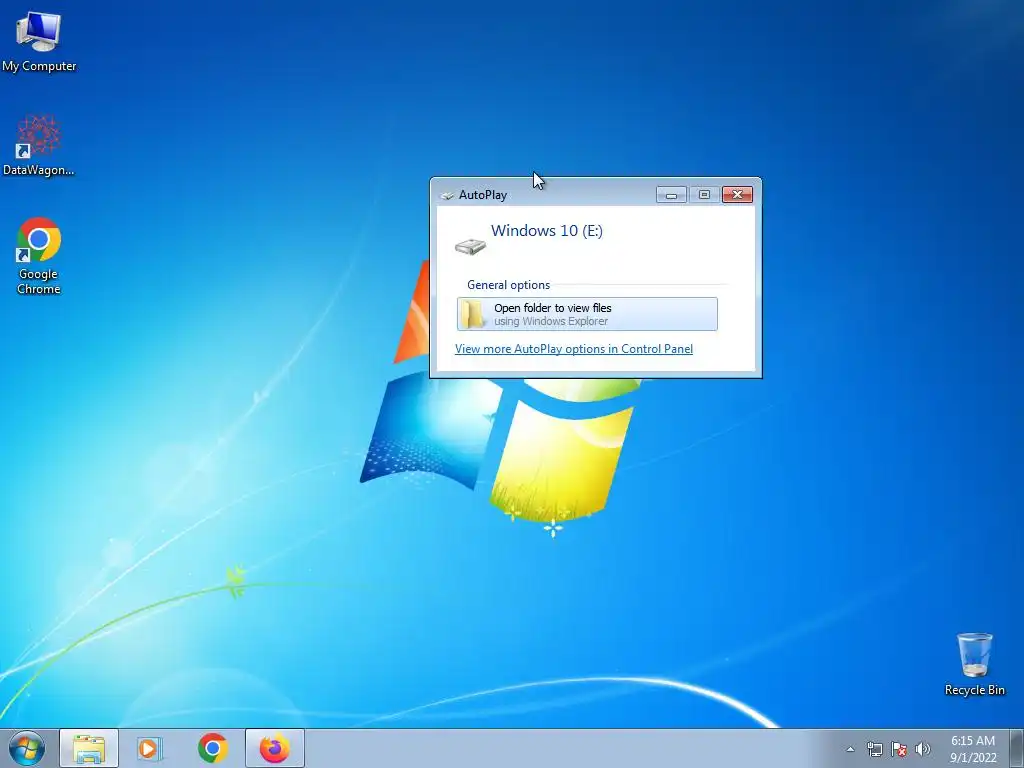Maximize the AutoPlay window
The height and width of the screenshot is (768, 1024).
click(704, 195)
